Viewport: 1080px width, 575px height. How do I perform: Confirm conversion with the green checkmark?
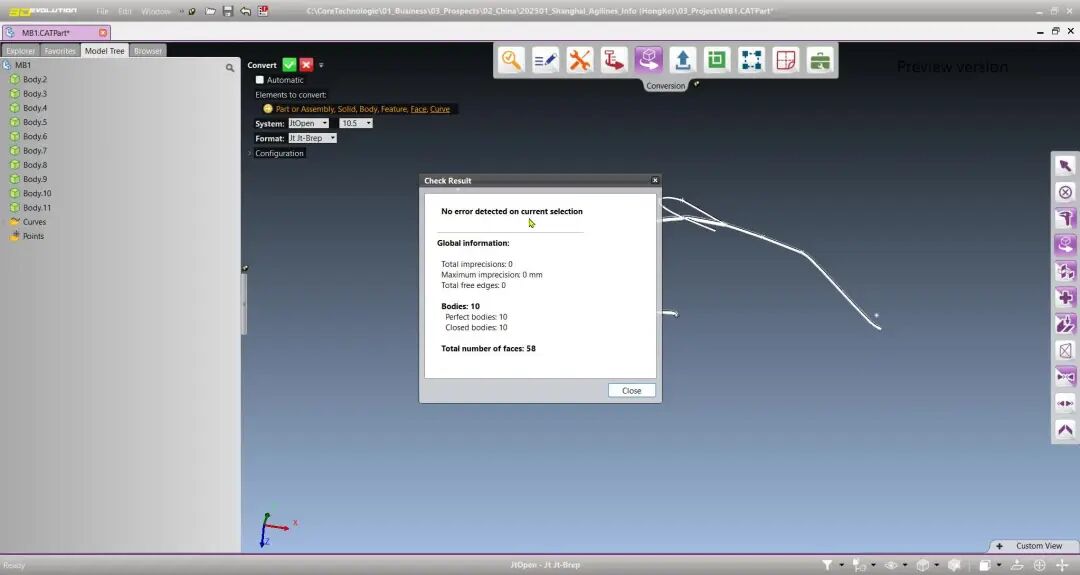[289, 65]
